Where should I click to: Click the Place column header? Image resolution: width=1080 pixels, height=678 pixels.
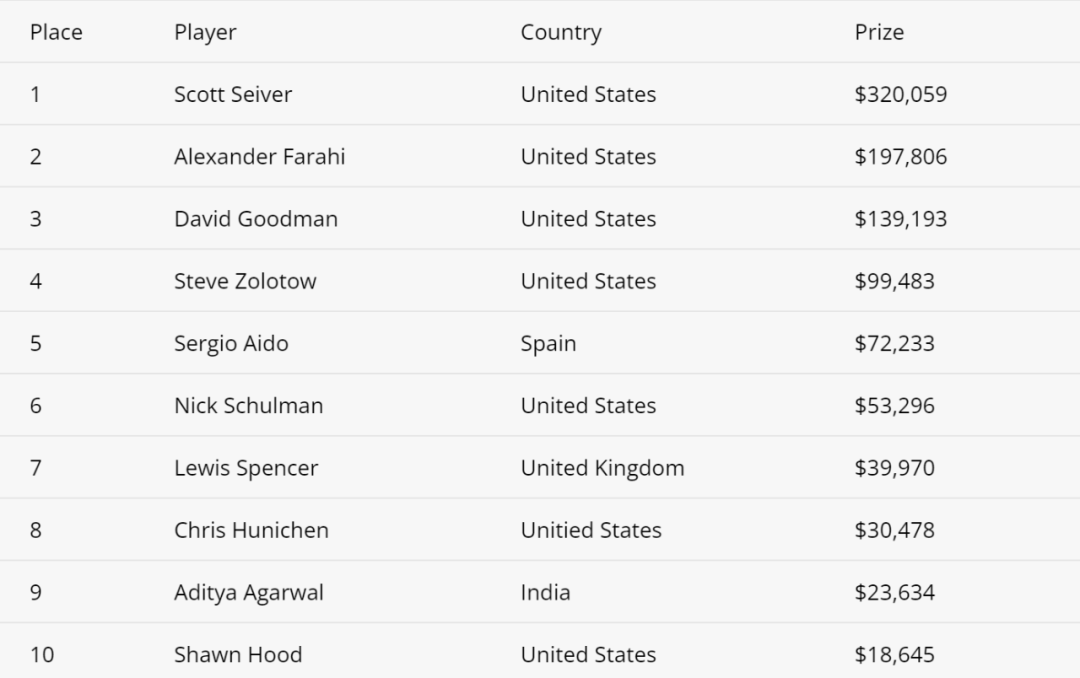56,32
